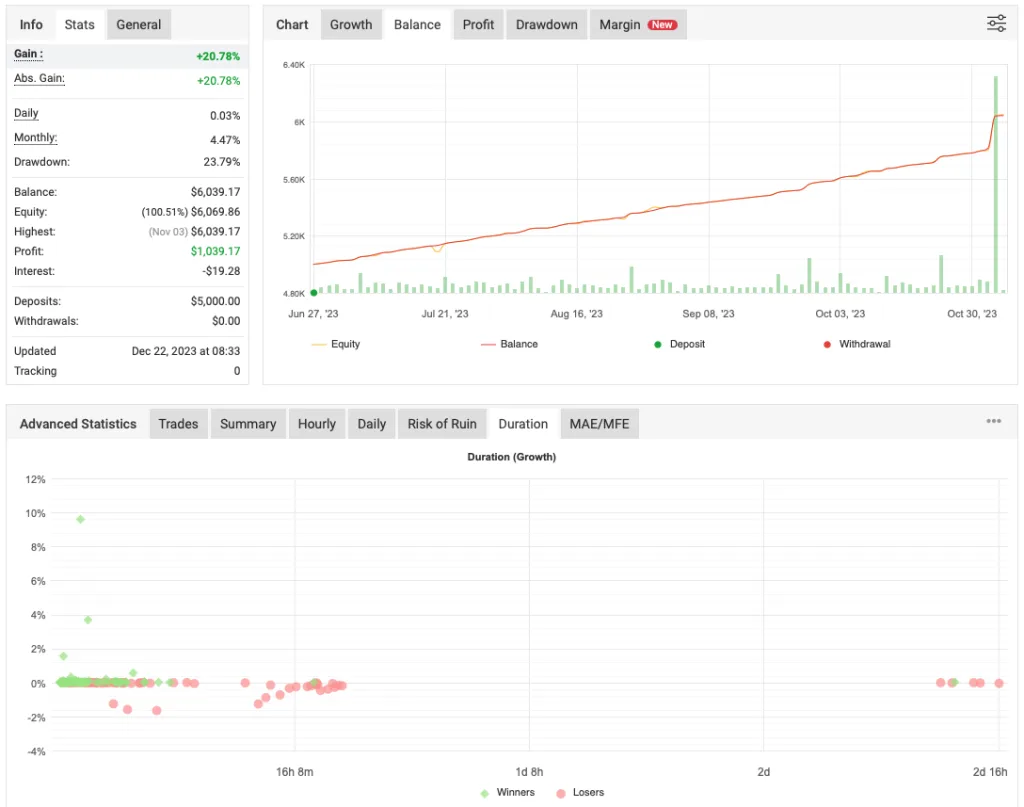
Task: Open the Risk of Ruin tab
Action: pos(442,423)
